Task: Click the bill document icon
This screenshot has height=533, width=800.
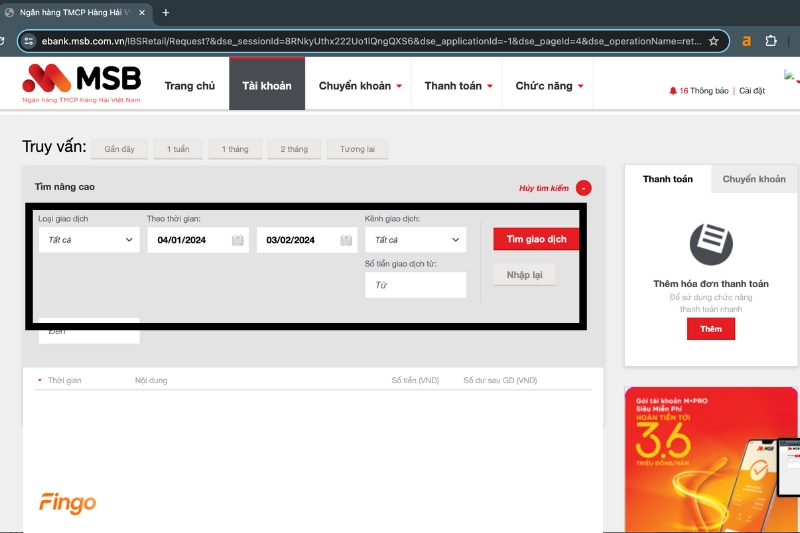Action: click(x=711, y=244)
